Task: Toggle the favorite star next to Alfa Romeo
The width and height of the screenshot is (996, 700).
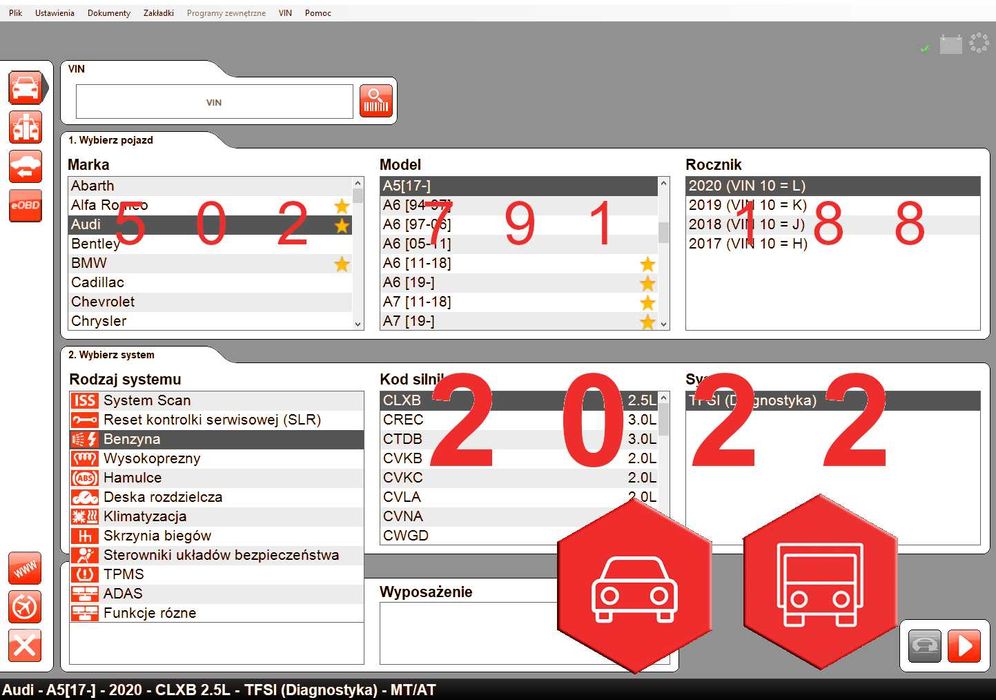Action: pos(342,205)
